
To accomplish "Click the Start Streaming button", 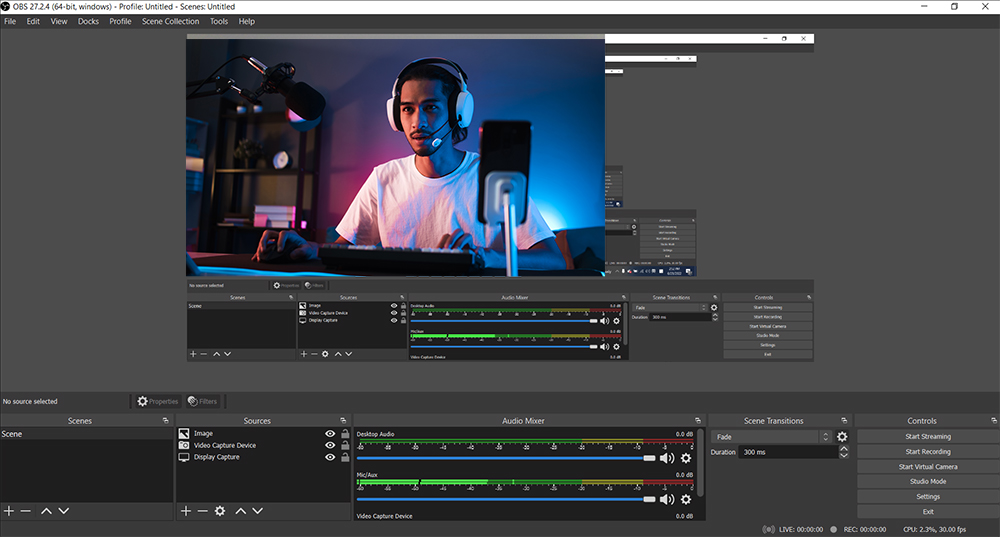I will 927,437.
